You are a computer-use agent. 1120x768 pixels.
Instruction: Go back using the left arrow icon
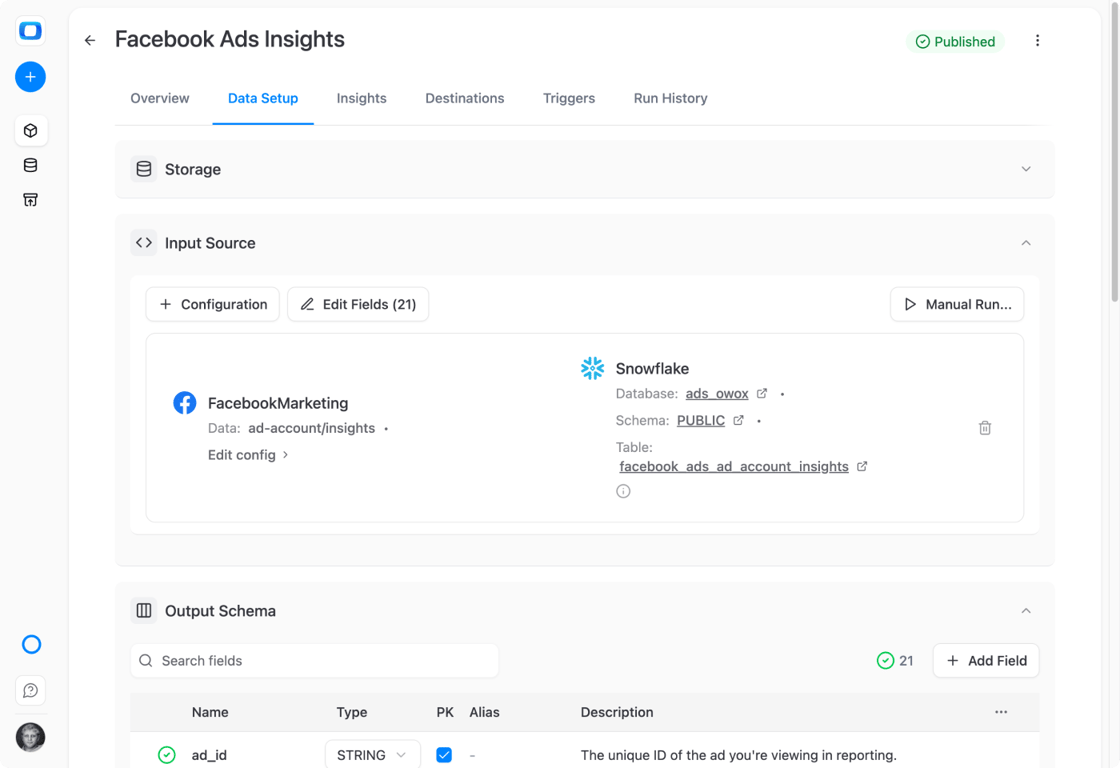pyautogui.click(x=90, y=40)
